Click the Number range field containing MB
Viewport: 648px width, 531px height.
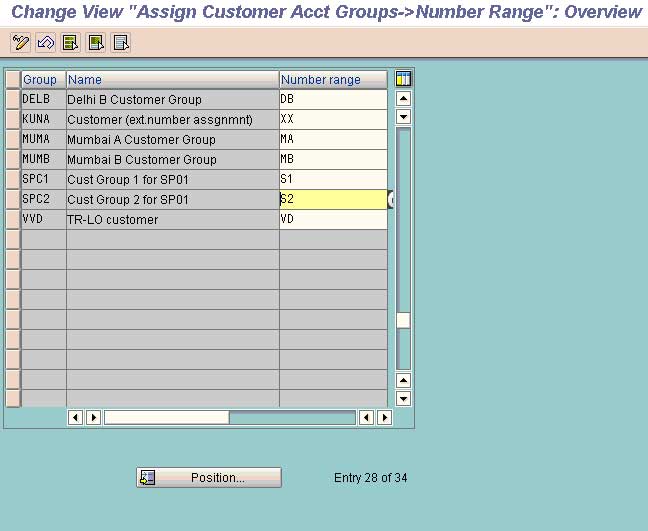pos(333,159)
